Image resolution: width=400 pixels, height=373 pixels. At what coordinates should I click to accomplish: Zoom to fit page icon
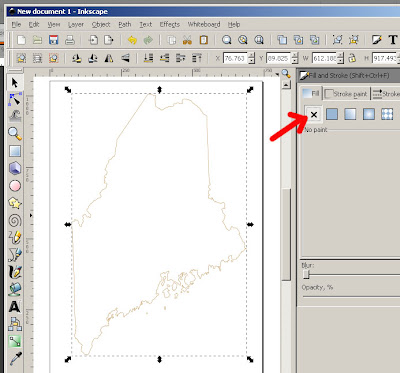pos(259,40)
